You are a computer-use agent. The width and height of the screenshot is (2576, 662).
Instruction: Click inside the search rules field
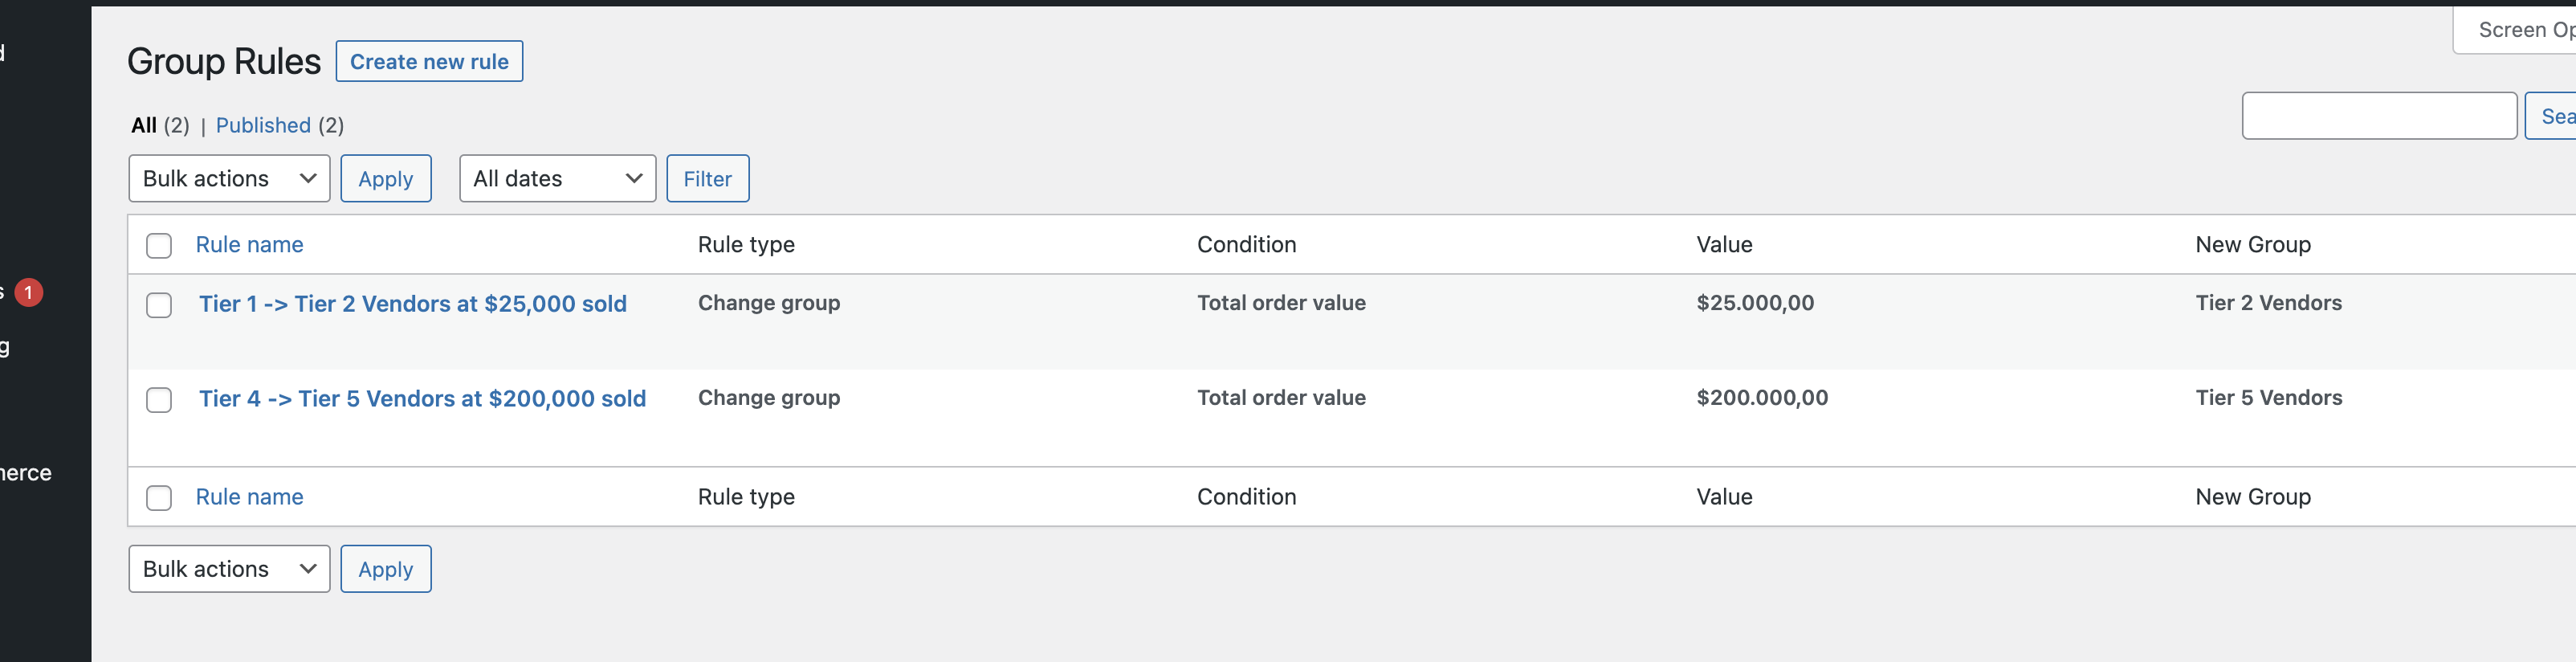(x=2379, y=115)
